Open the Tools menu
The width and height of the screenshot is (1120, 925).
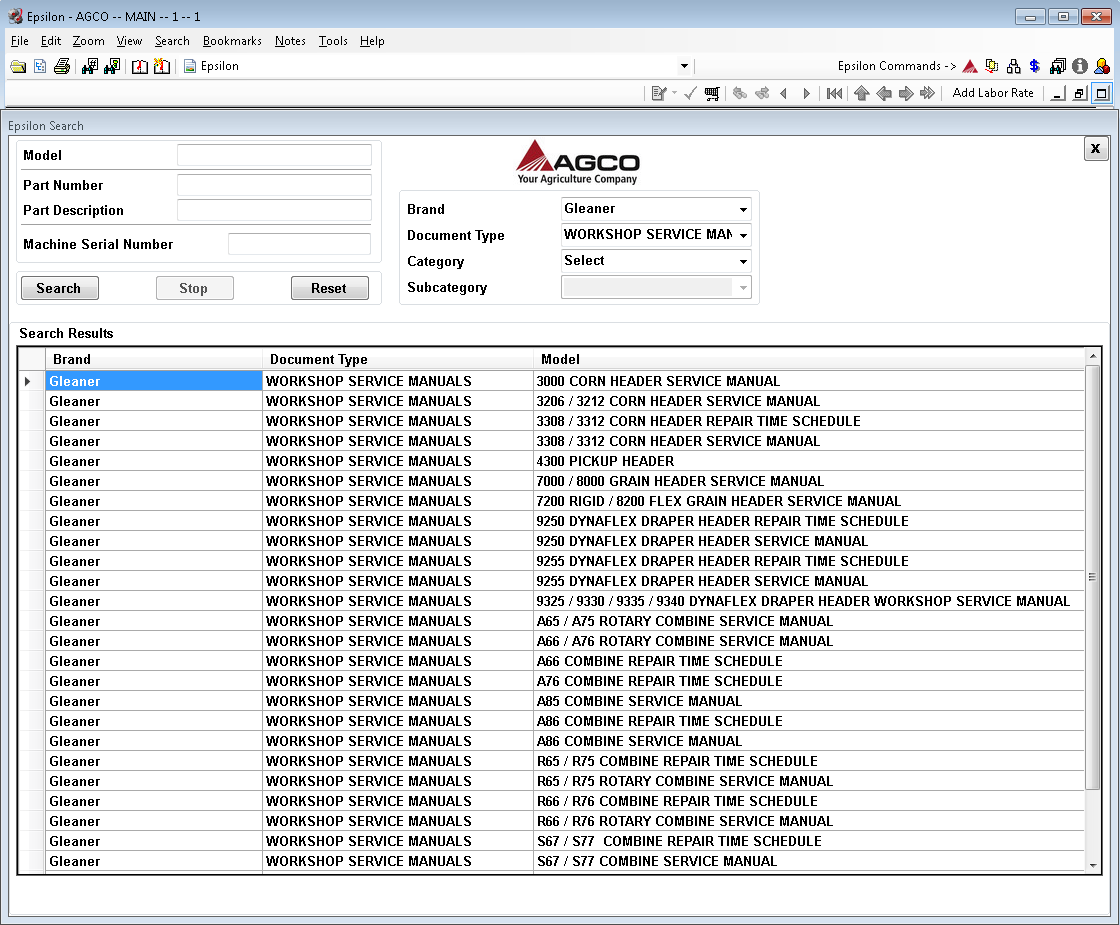click(x=333, y=41)
